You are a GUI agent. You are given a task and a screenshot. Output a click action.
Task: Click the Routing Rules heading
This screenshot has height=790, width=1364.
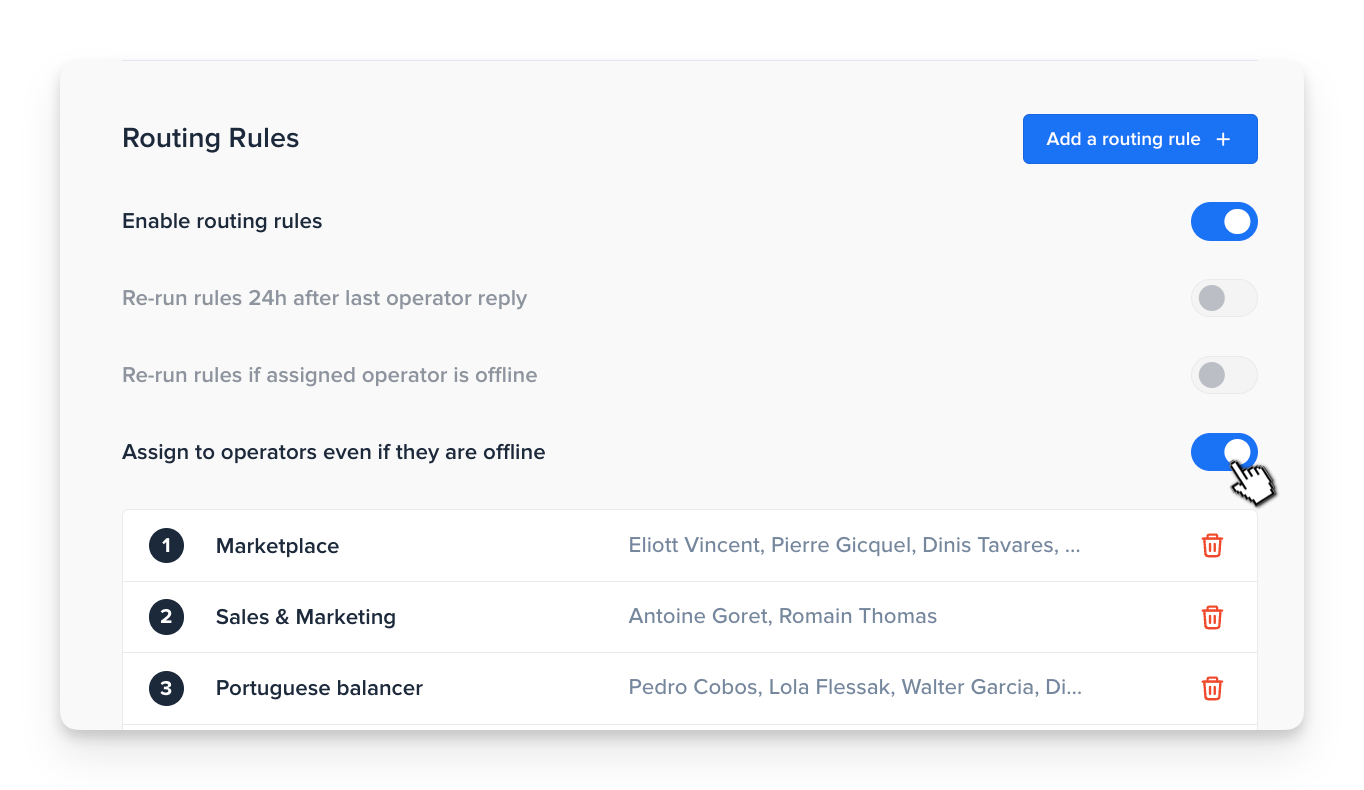[211, 138]
